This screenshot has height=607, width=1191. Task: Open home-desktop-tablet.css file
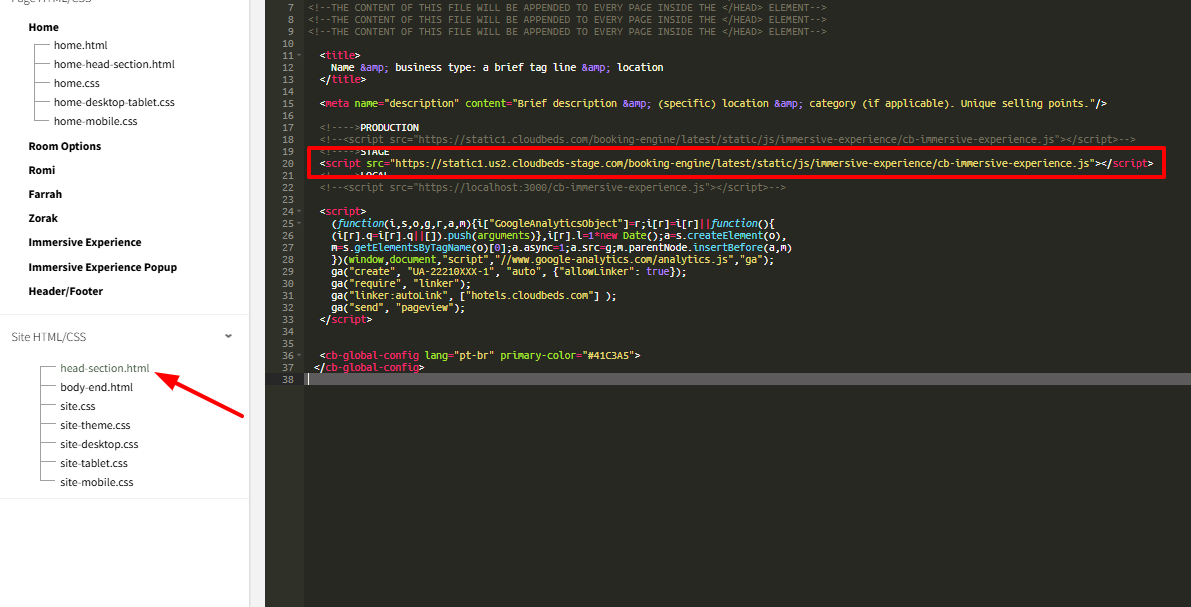coord(114,102)
